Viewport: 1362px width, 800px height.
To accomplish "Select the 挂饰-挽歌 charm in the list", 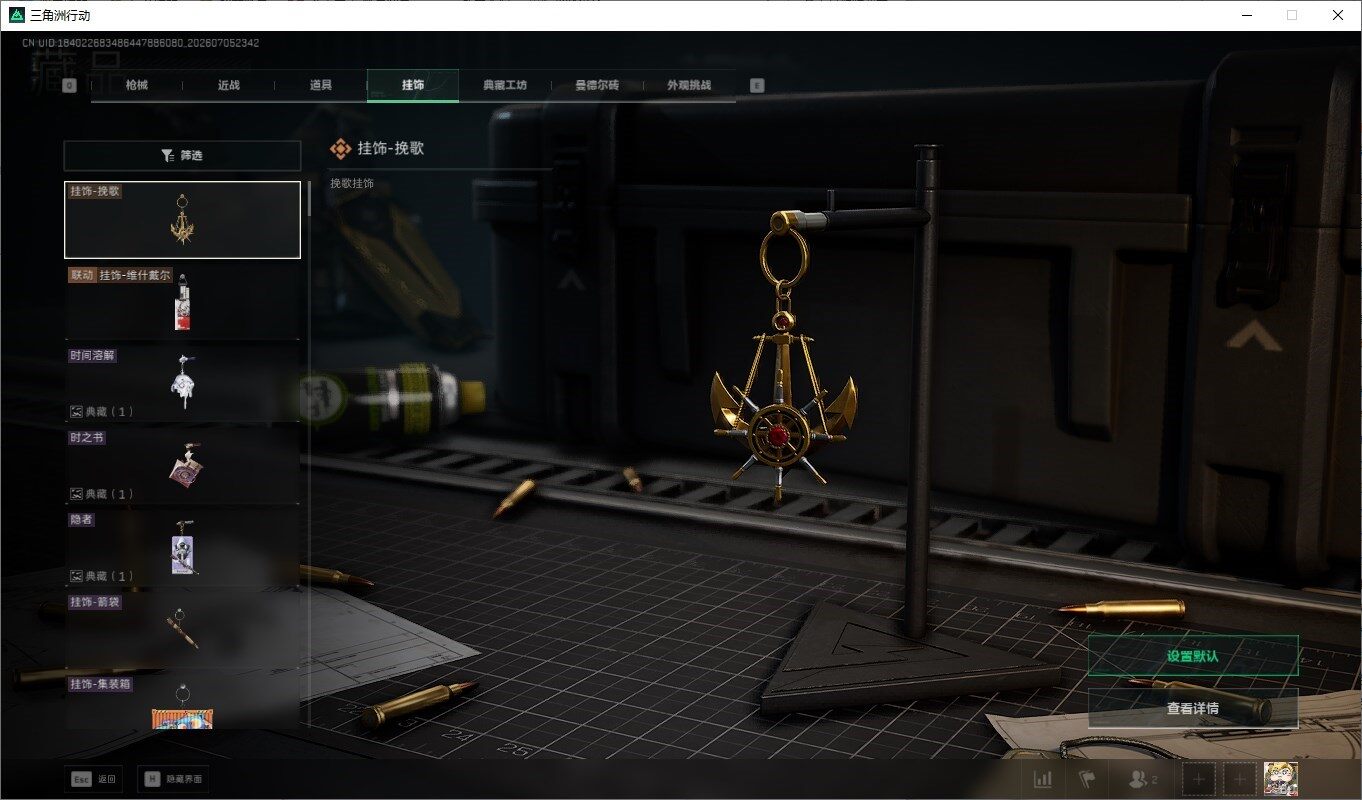I will point(182,220).
